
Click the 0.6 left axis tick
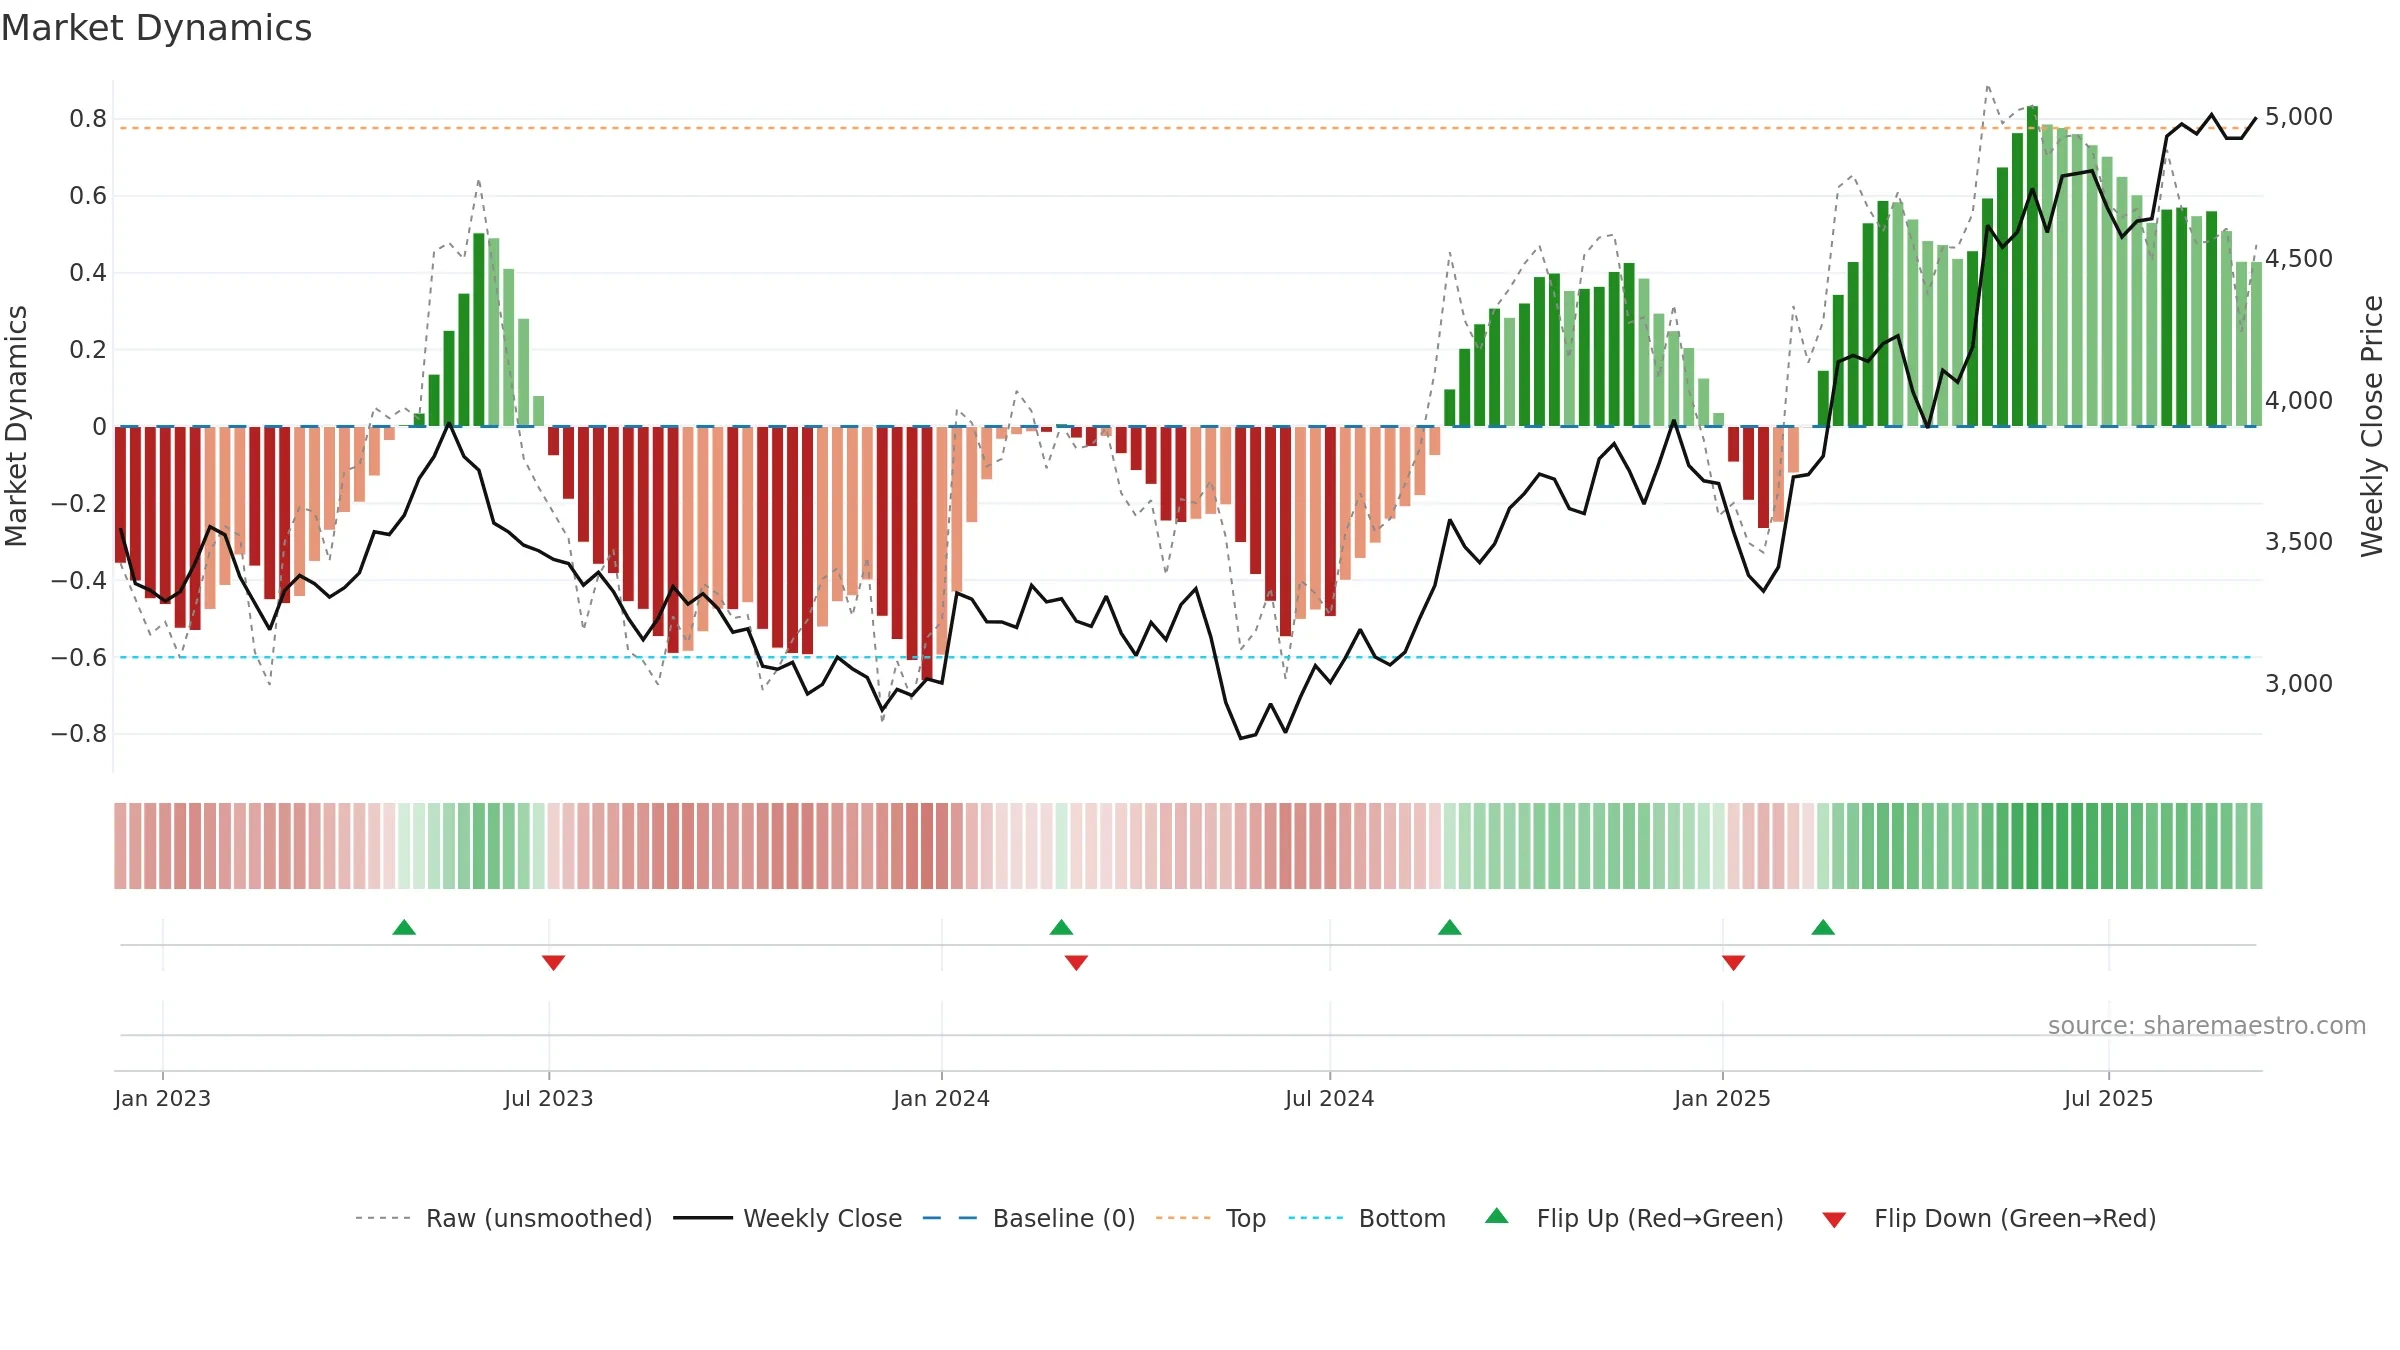tap(88, 196)
